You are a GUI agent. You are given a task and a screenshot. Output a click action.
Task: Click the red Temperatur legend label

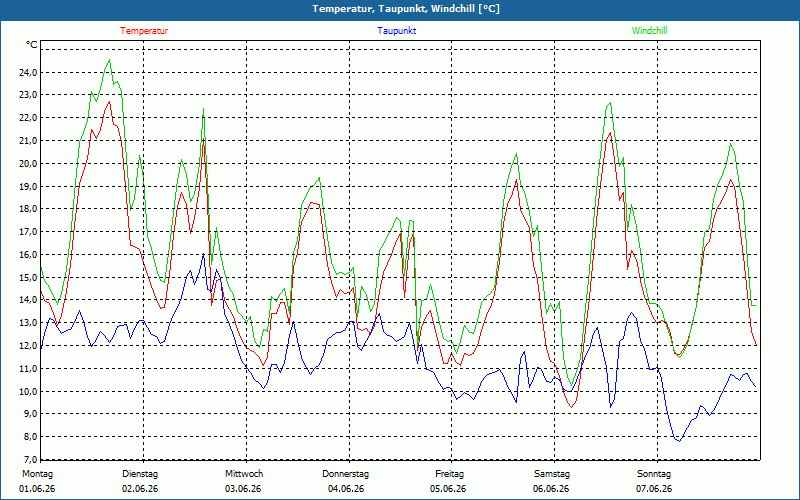click(144, 31)
